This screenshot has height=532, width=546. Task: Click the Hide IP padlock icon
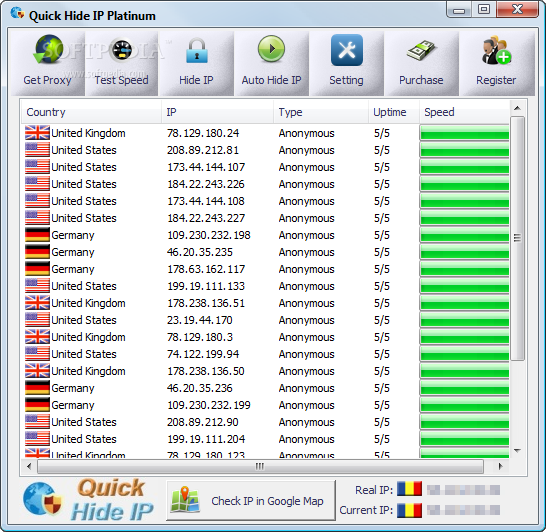click(x=197, y=50)
